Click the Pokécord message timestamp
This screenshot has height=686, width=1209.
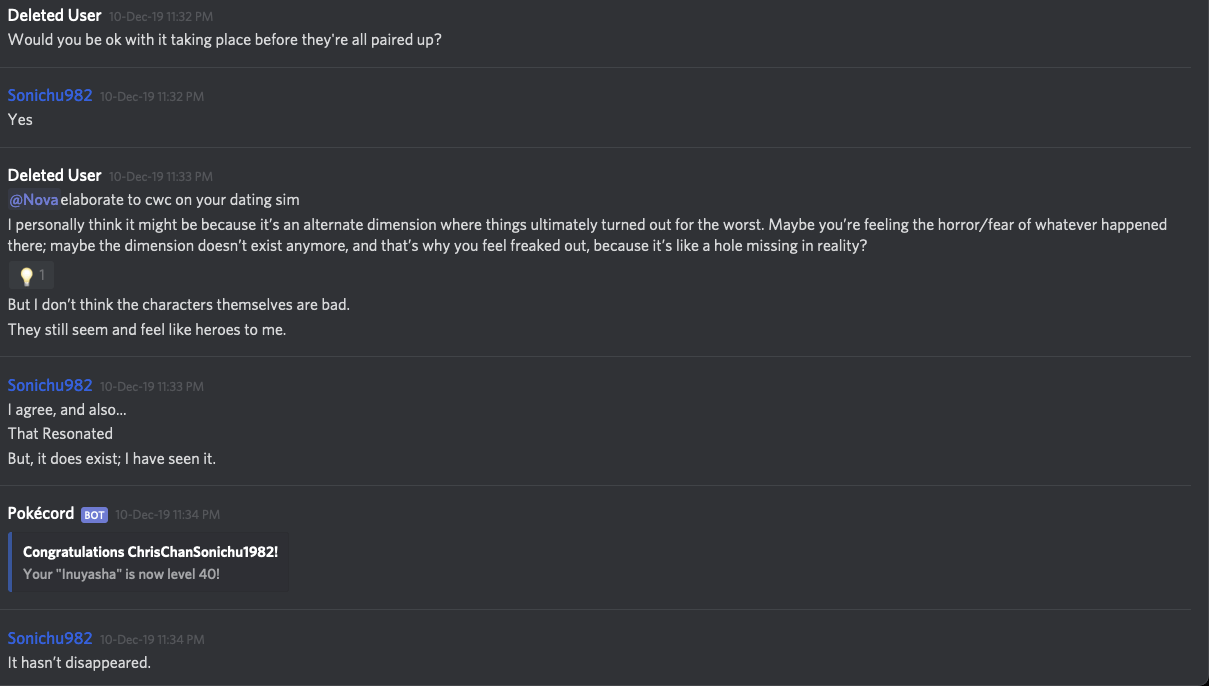click(167, 515)
